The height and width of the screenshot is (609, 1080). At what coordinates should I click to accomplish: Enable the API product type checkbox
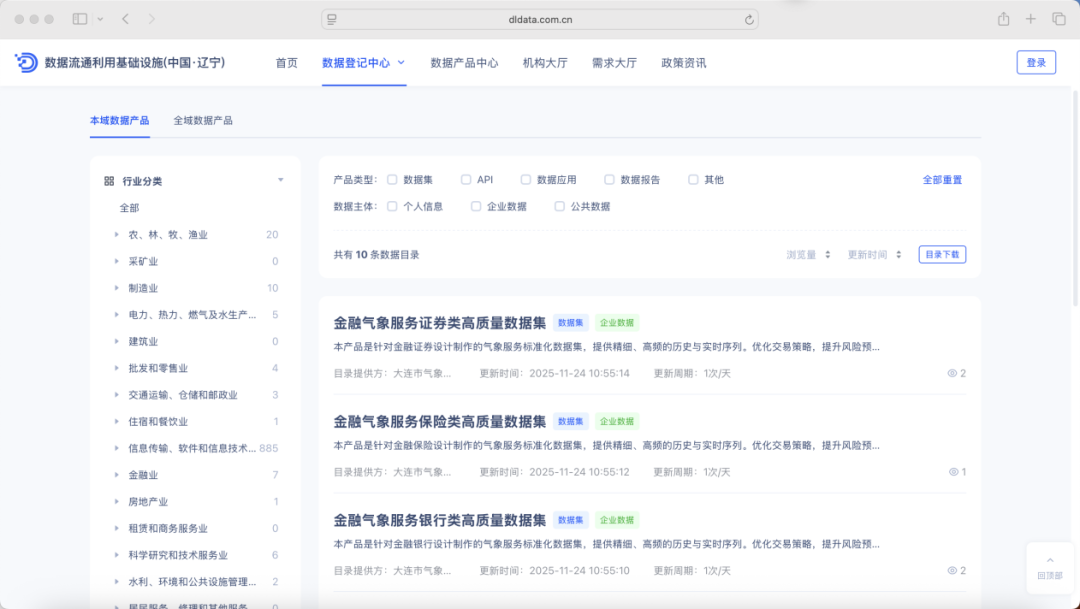466,180
